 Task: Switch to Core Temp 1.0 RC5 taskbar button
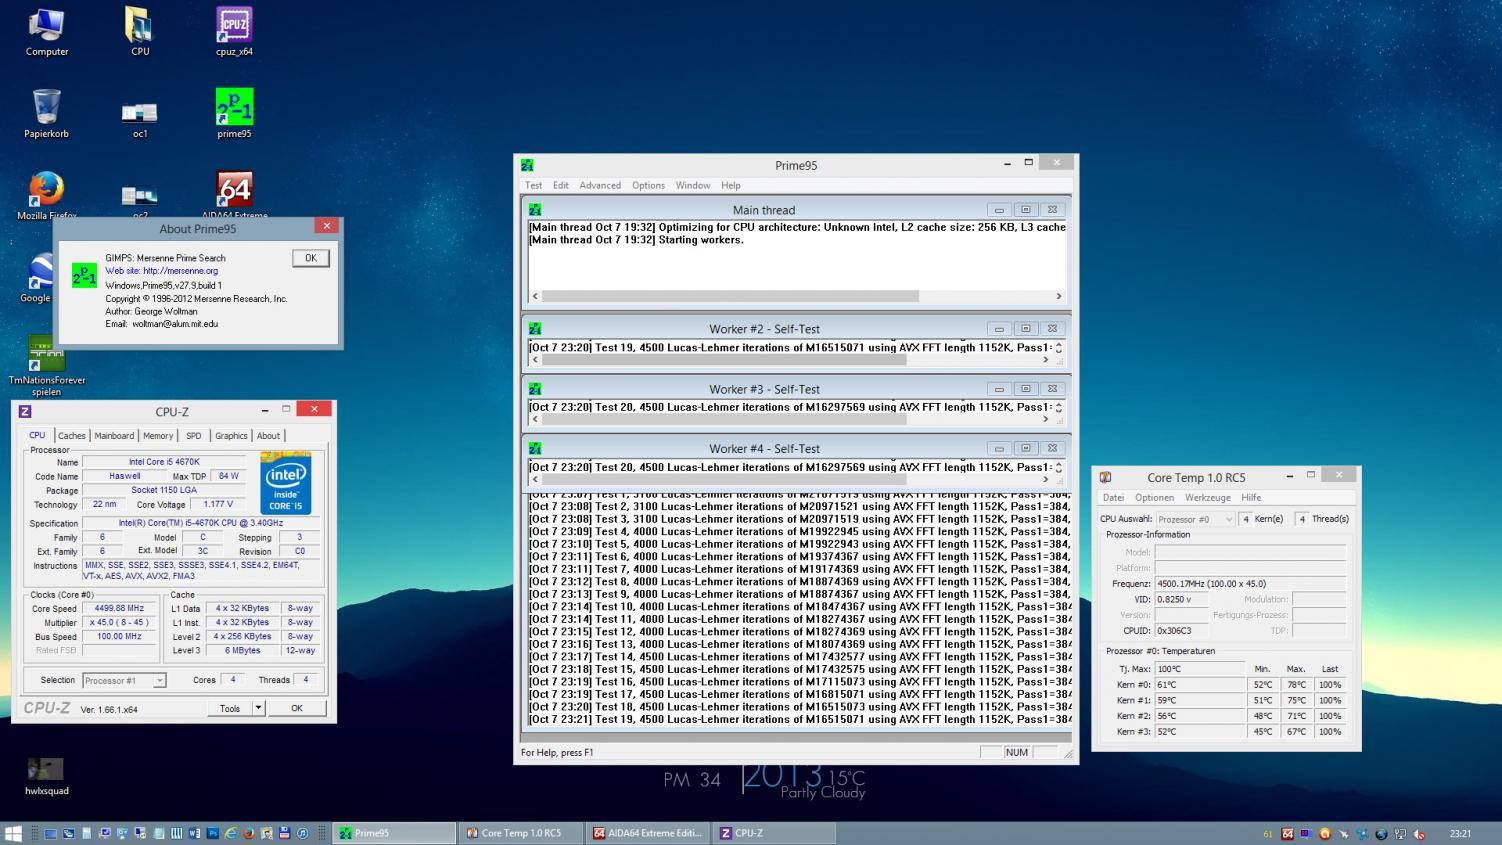pyautogui.click(x=520, y=833)
